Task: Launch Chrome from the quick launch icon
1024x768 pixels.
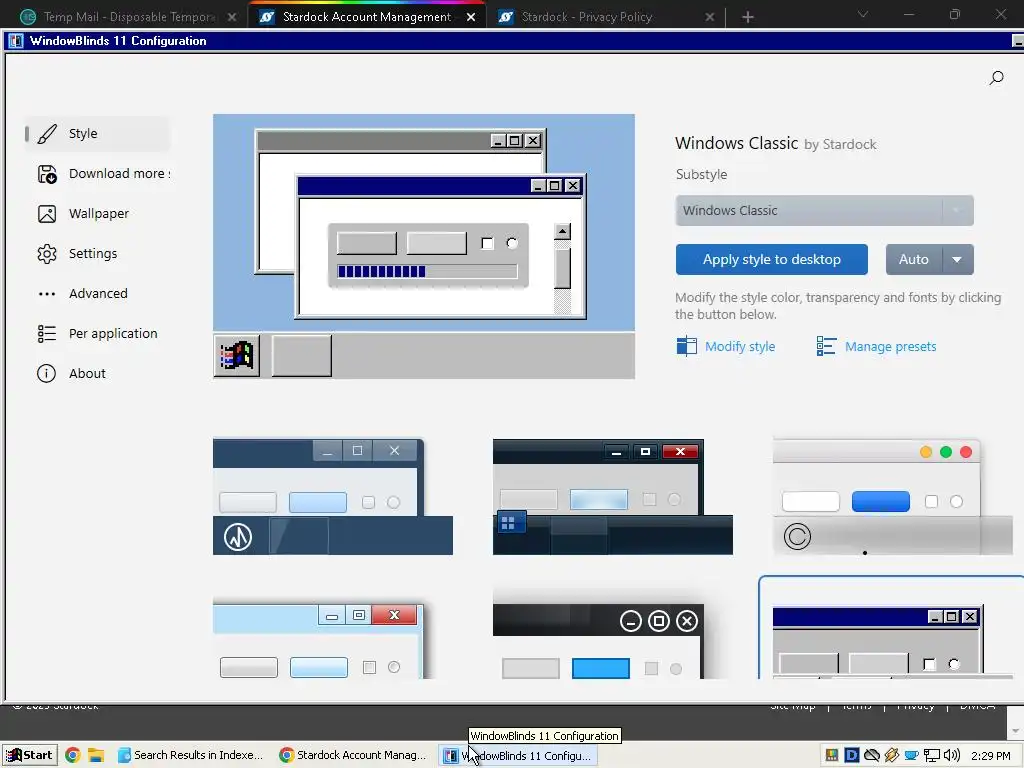Action: [72, 756]
